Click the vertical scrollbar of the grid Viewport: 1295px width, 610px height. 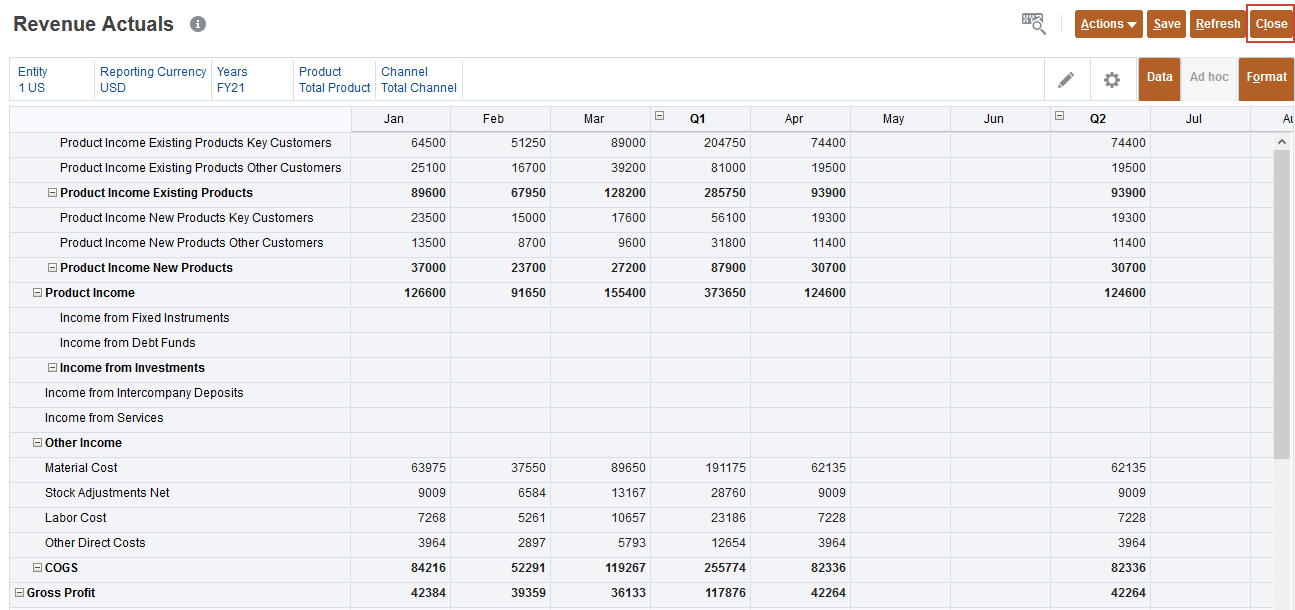click(x=1281, y=300)
